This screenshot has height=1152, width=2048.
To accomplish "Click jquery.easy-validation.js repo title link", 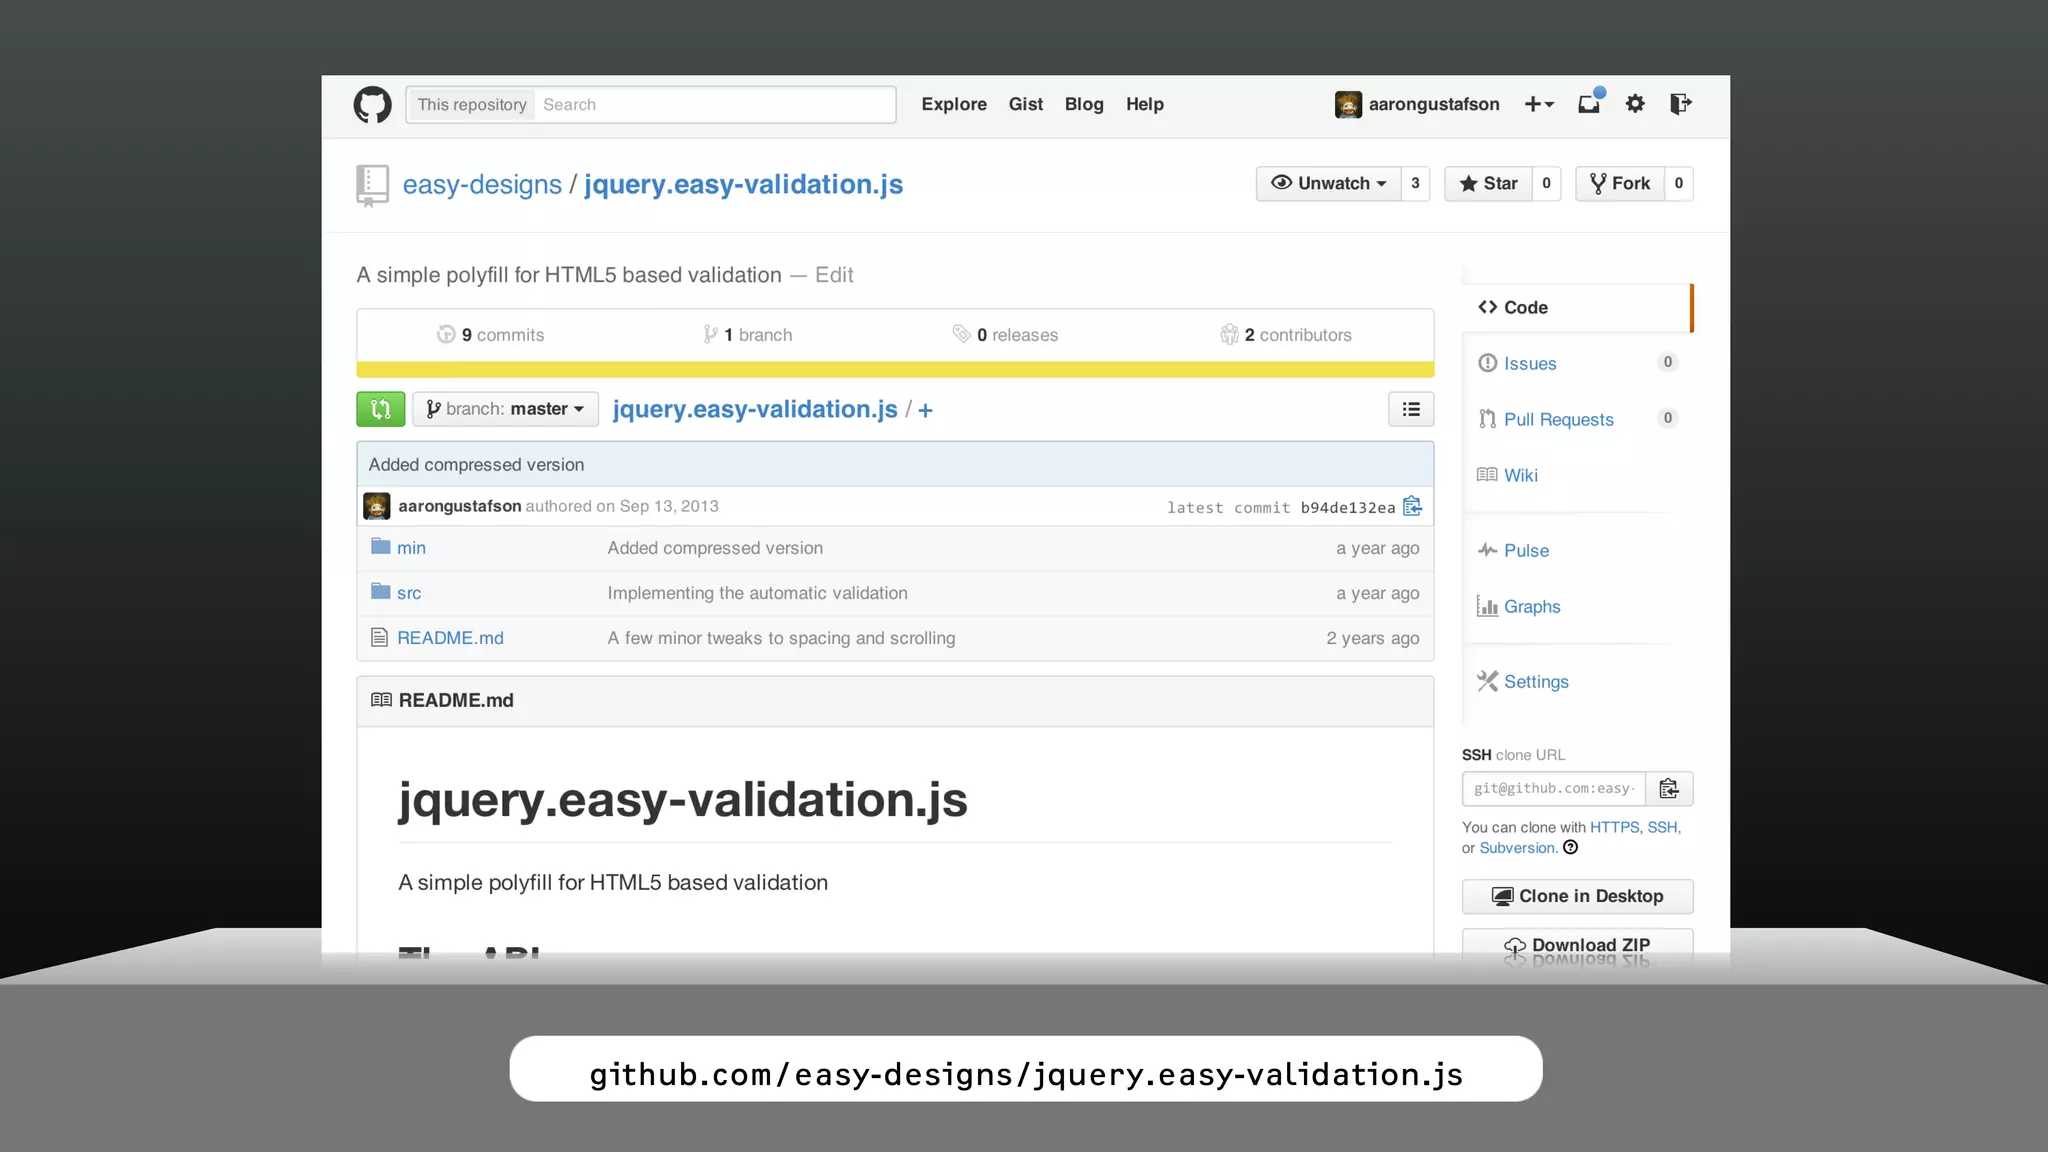I will click(743, 184).
